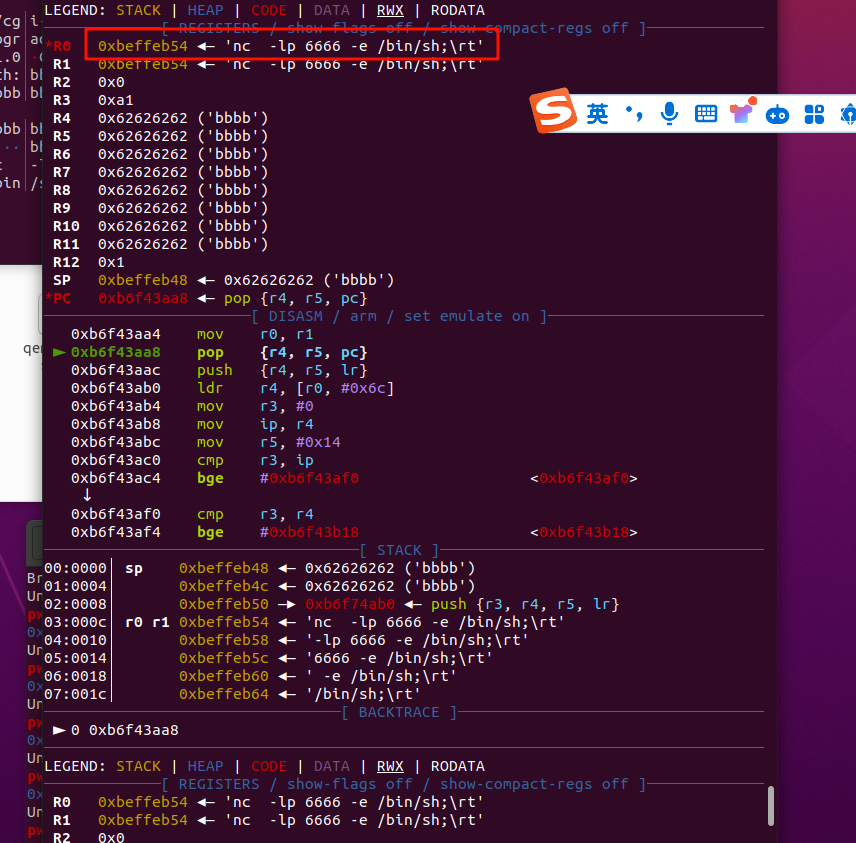Image resolution: width=856 pixels, height=843 pixels.
Task: Click the game controller icon in IME bar
Action: point(777,115)
